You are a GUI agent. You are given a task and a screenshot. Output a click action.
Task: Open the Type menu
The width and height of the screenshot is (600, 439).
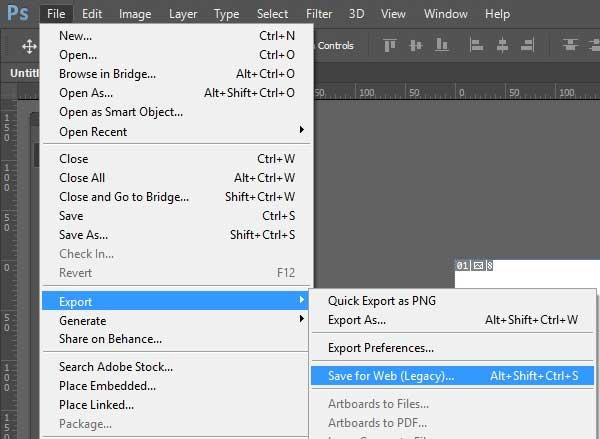tap(227, 14)
